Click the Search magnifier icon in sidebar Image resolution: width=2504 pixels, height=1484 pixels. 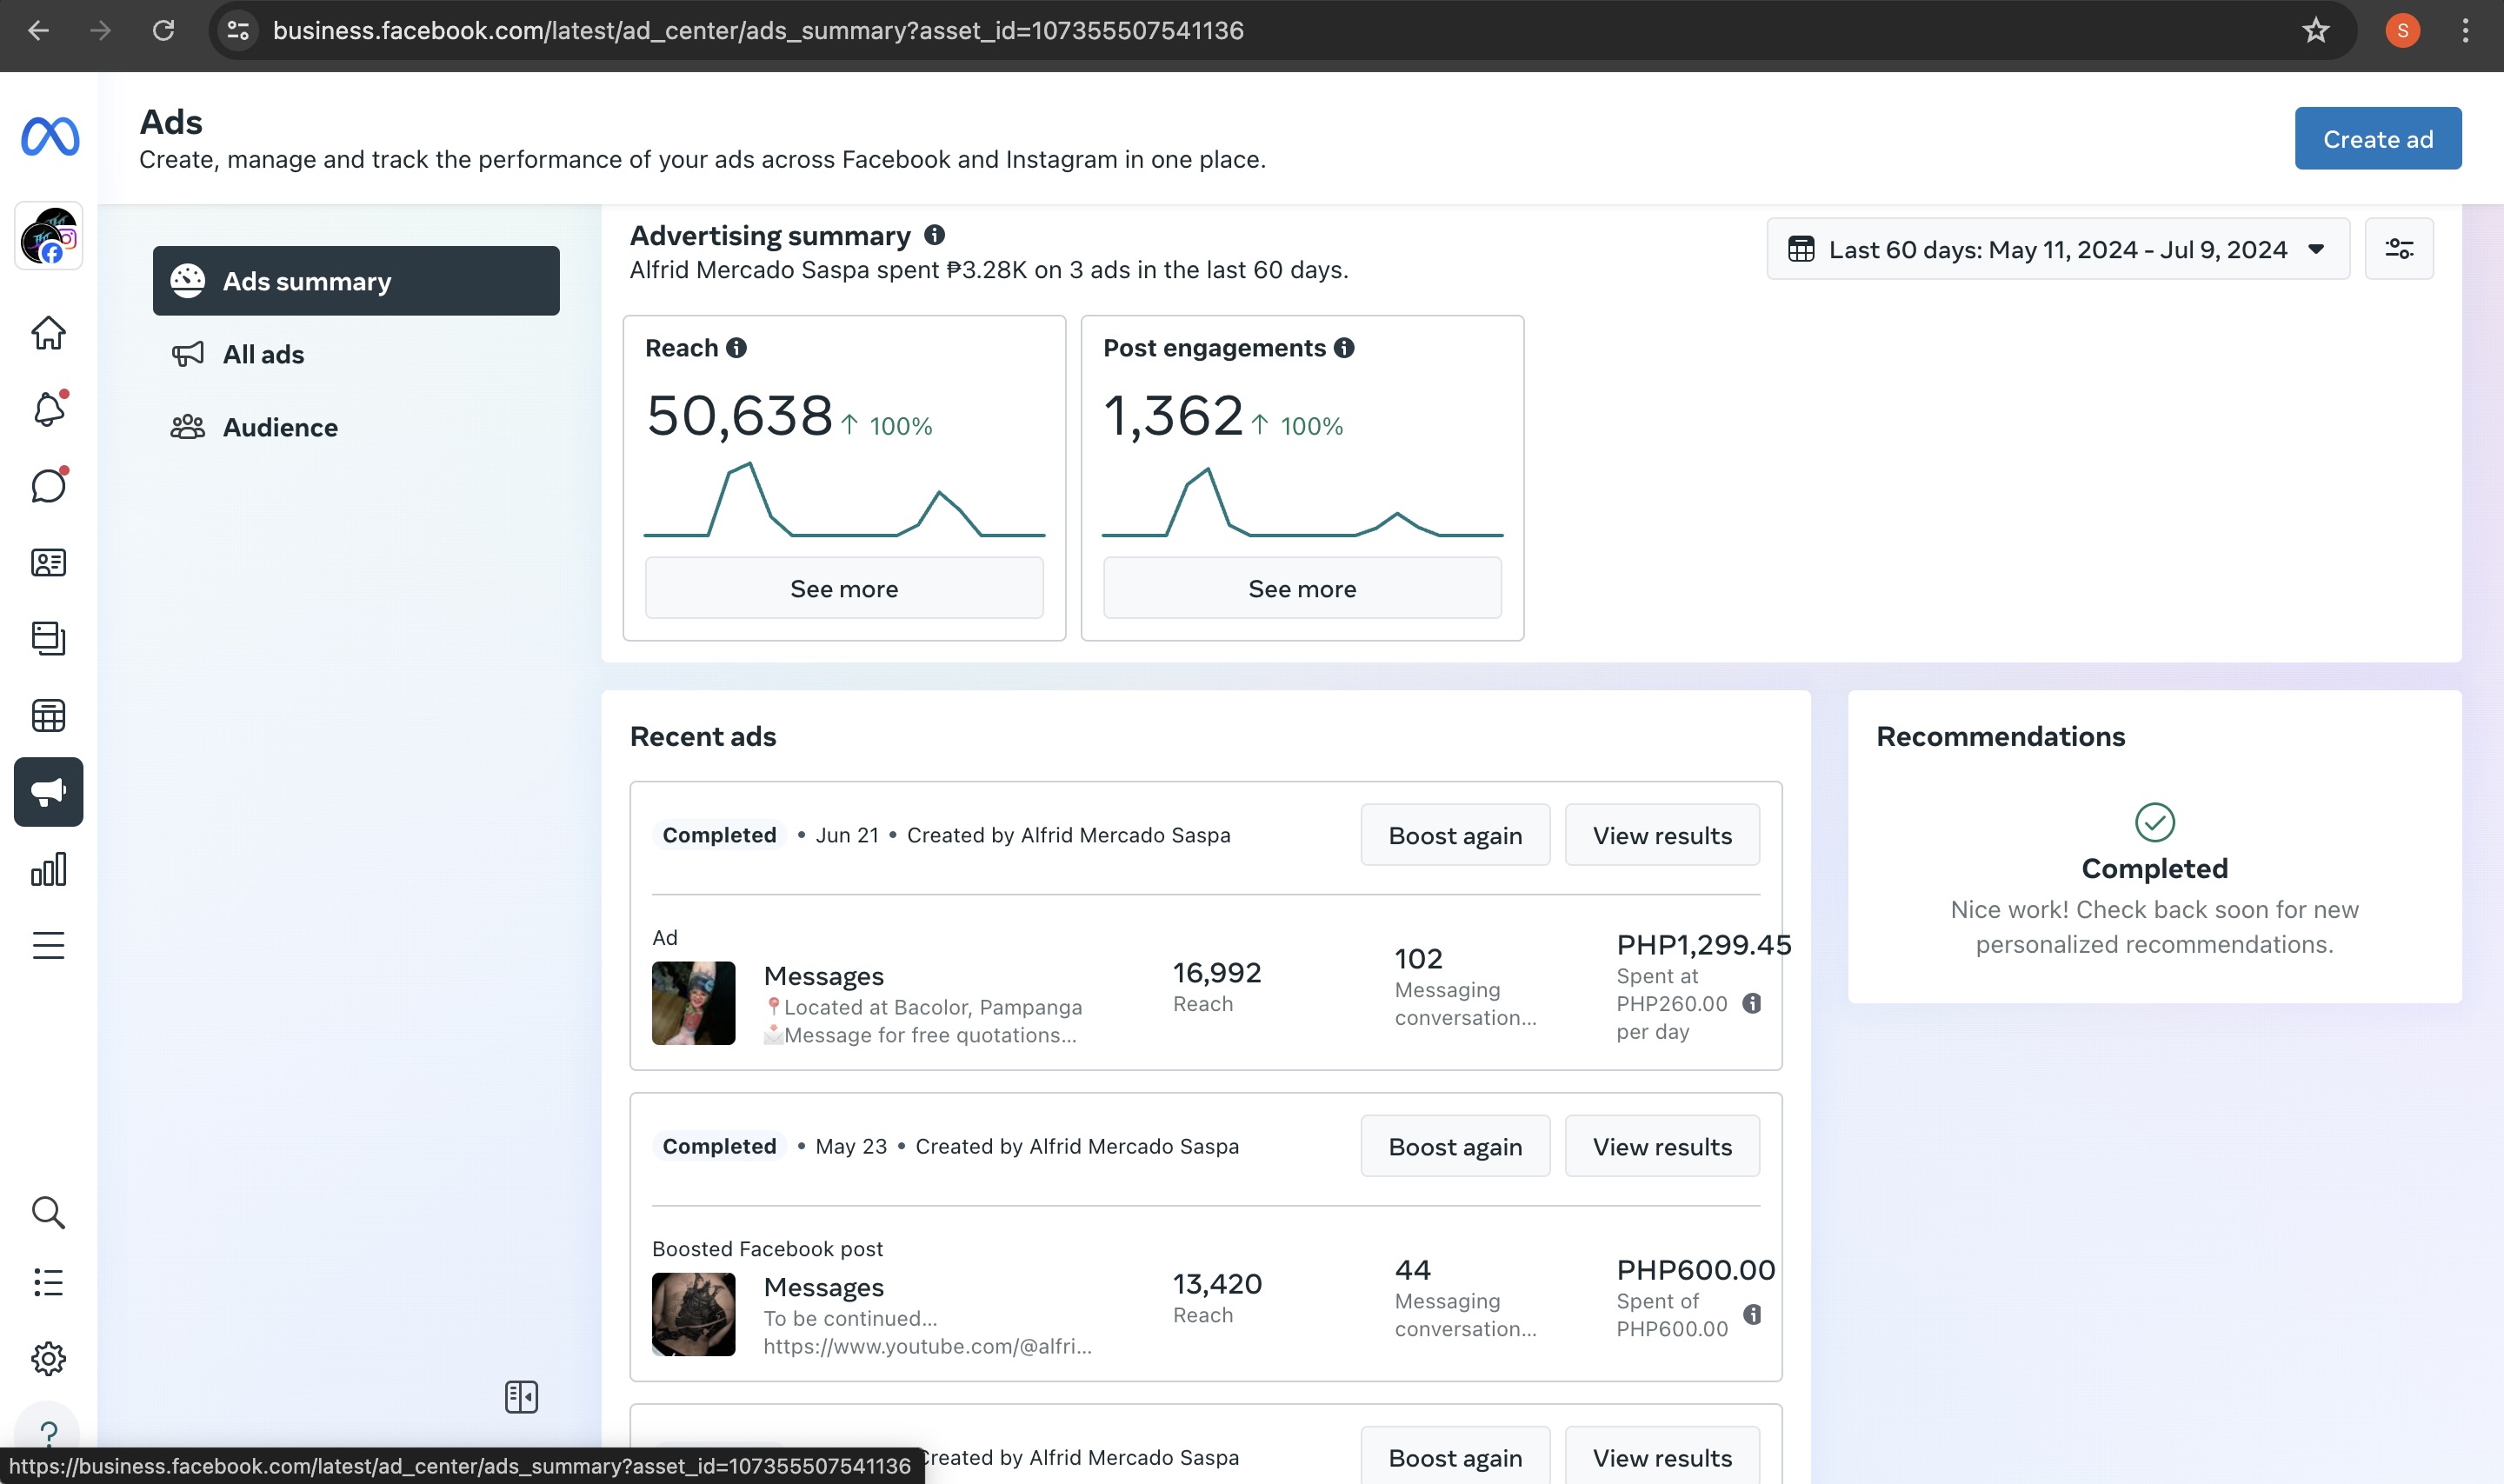[x=48, y=1212]
